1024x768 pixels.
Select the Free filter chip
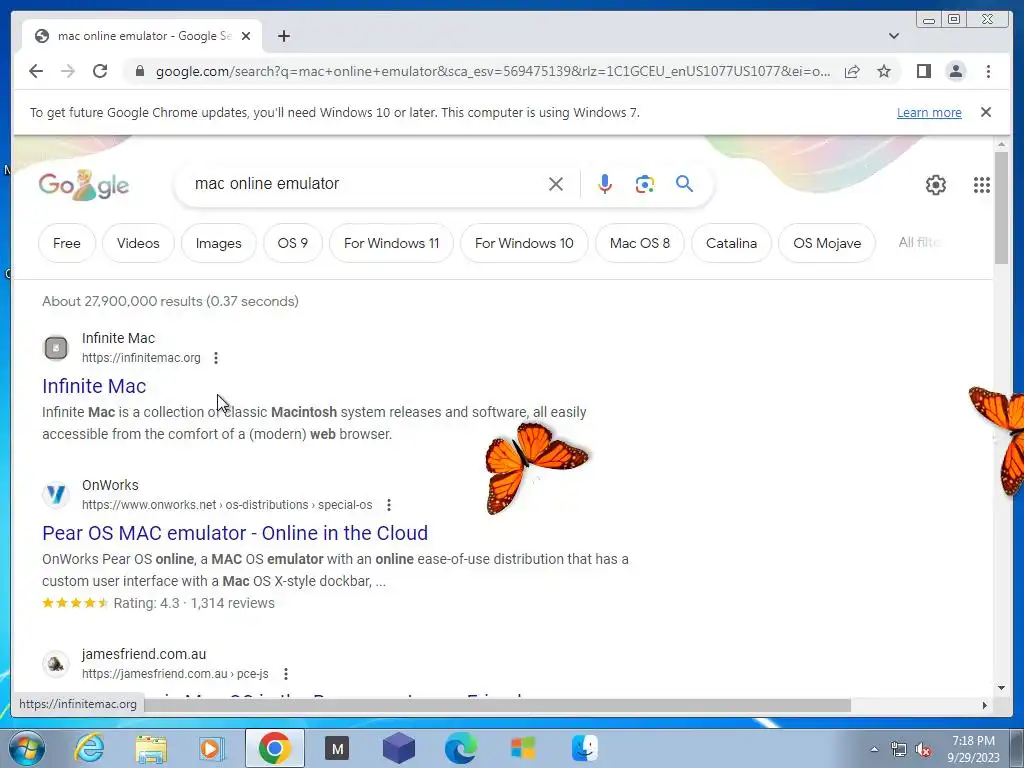tap(67, 243)
